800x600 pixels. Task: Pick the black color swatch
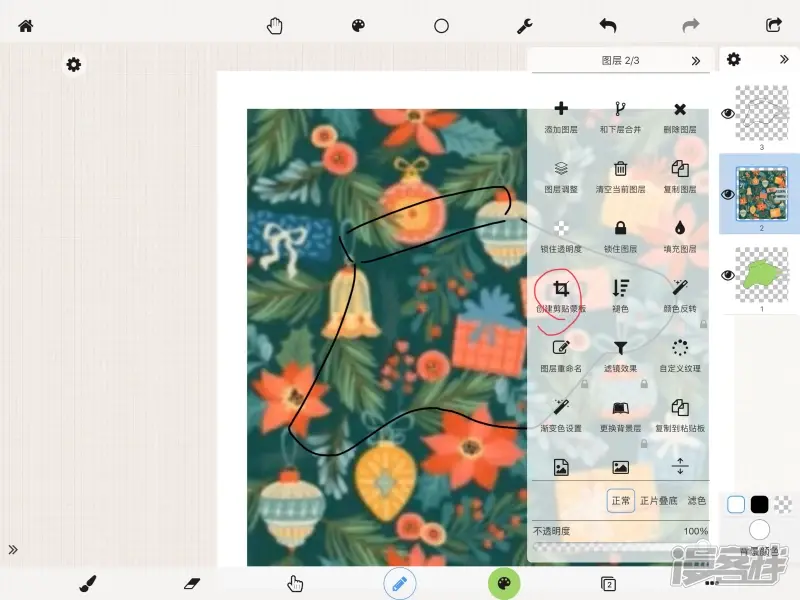tap(760, 505)
